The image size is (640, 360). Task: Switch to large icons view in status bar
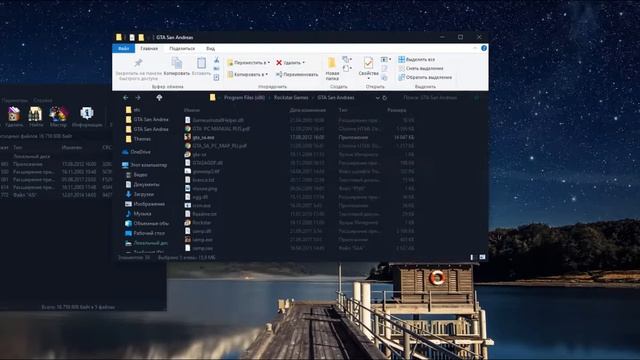(482, 257)
